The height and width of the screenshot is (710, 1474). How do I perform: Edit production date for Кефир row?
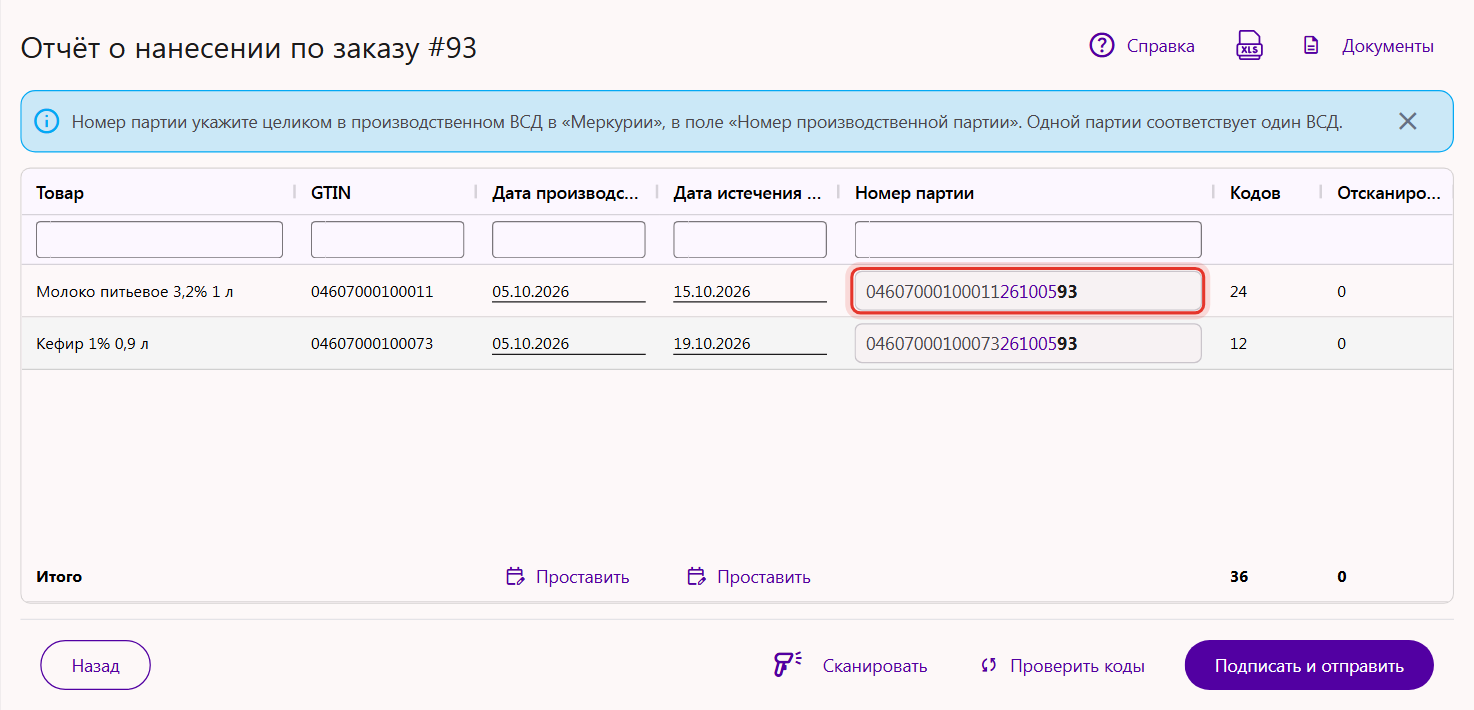pyautogui.click(x=568, y=344)
